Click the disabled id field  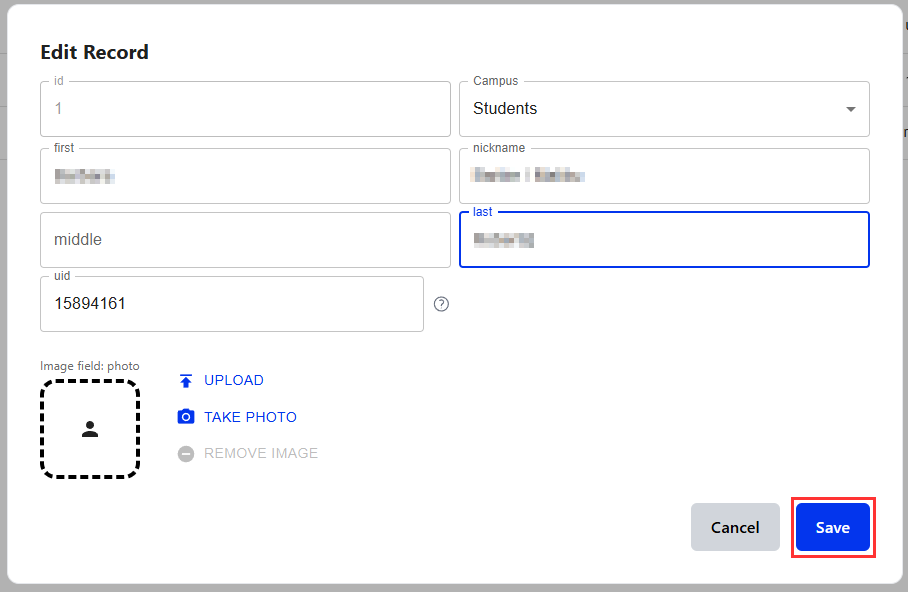245,109
